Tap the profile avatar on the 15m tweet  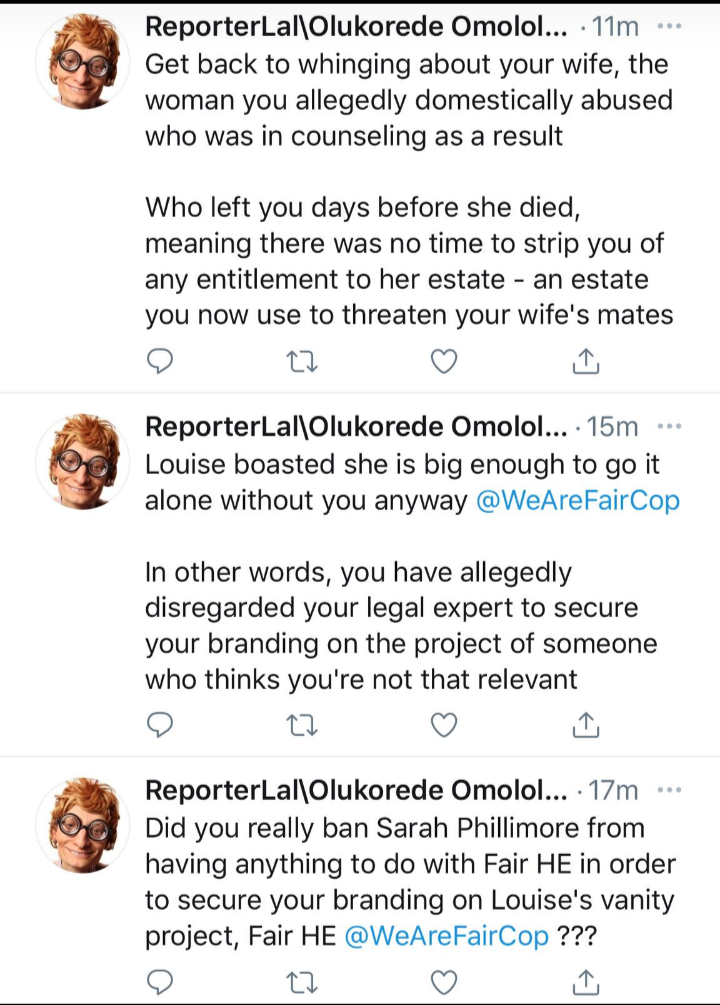click(82, 461)
